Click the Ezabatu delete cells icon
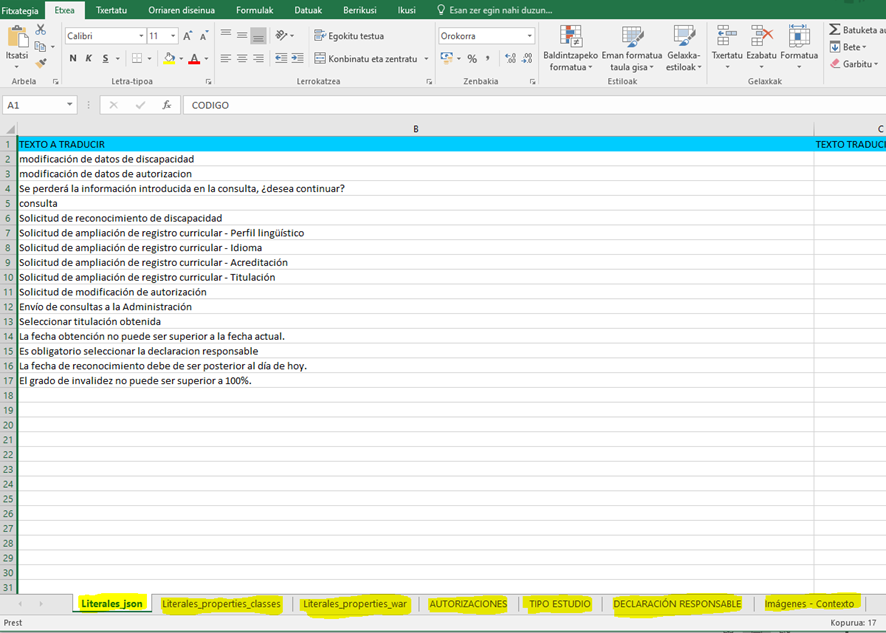Image resolution: width=886 pixels, height=633 pixels. tap(761, 44)
